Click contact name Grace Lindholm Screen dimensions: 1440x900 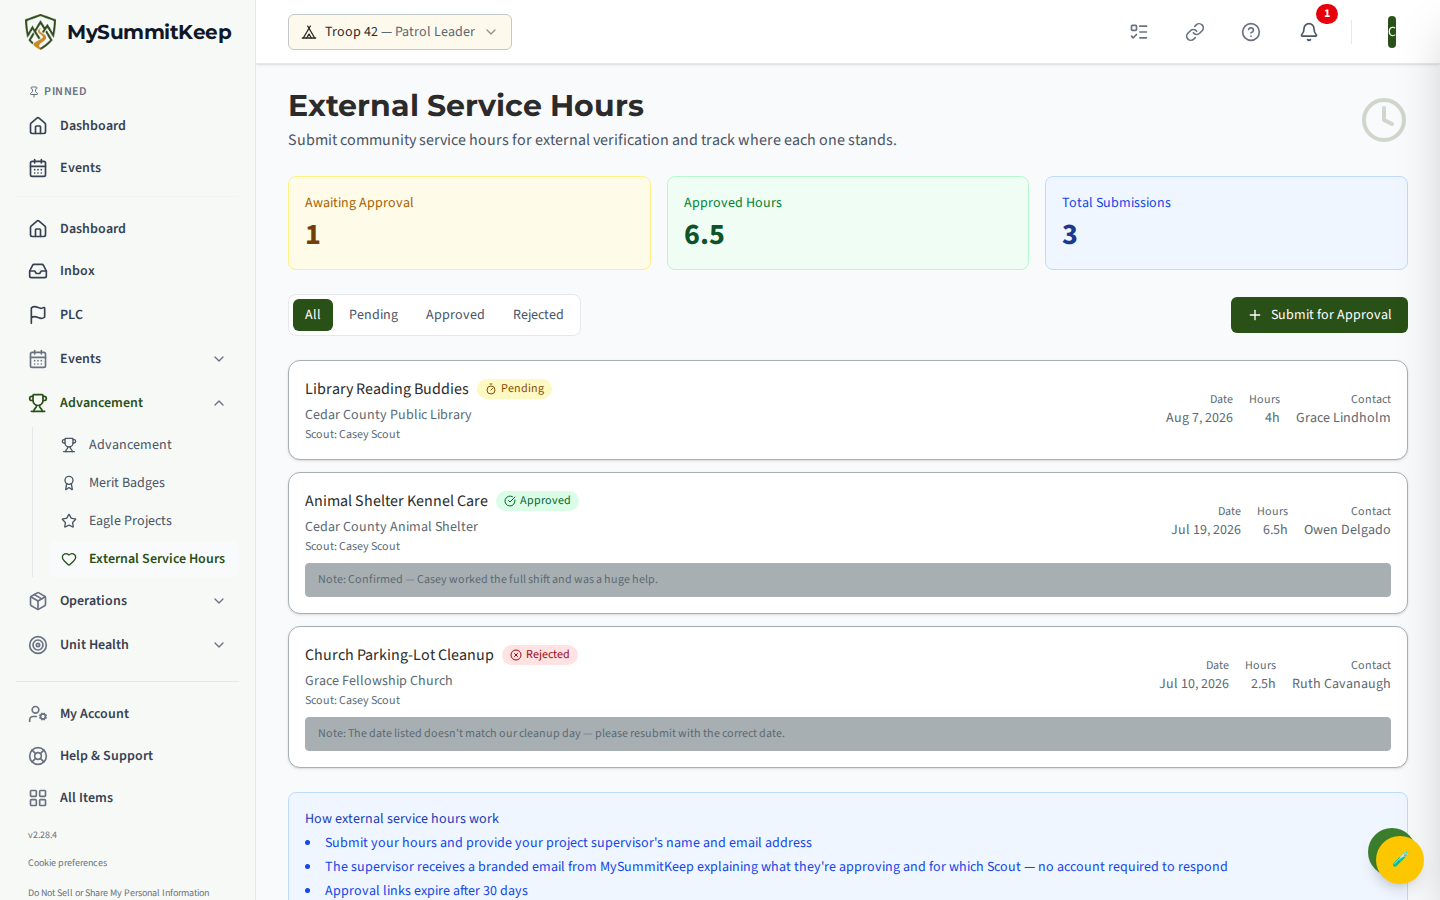[1343, 417]
